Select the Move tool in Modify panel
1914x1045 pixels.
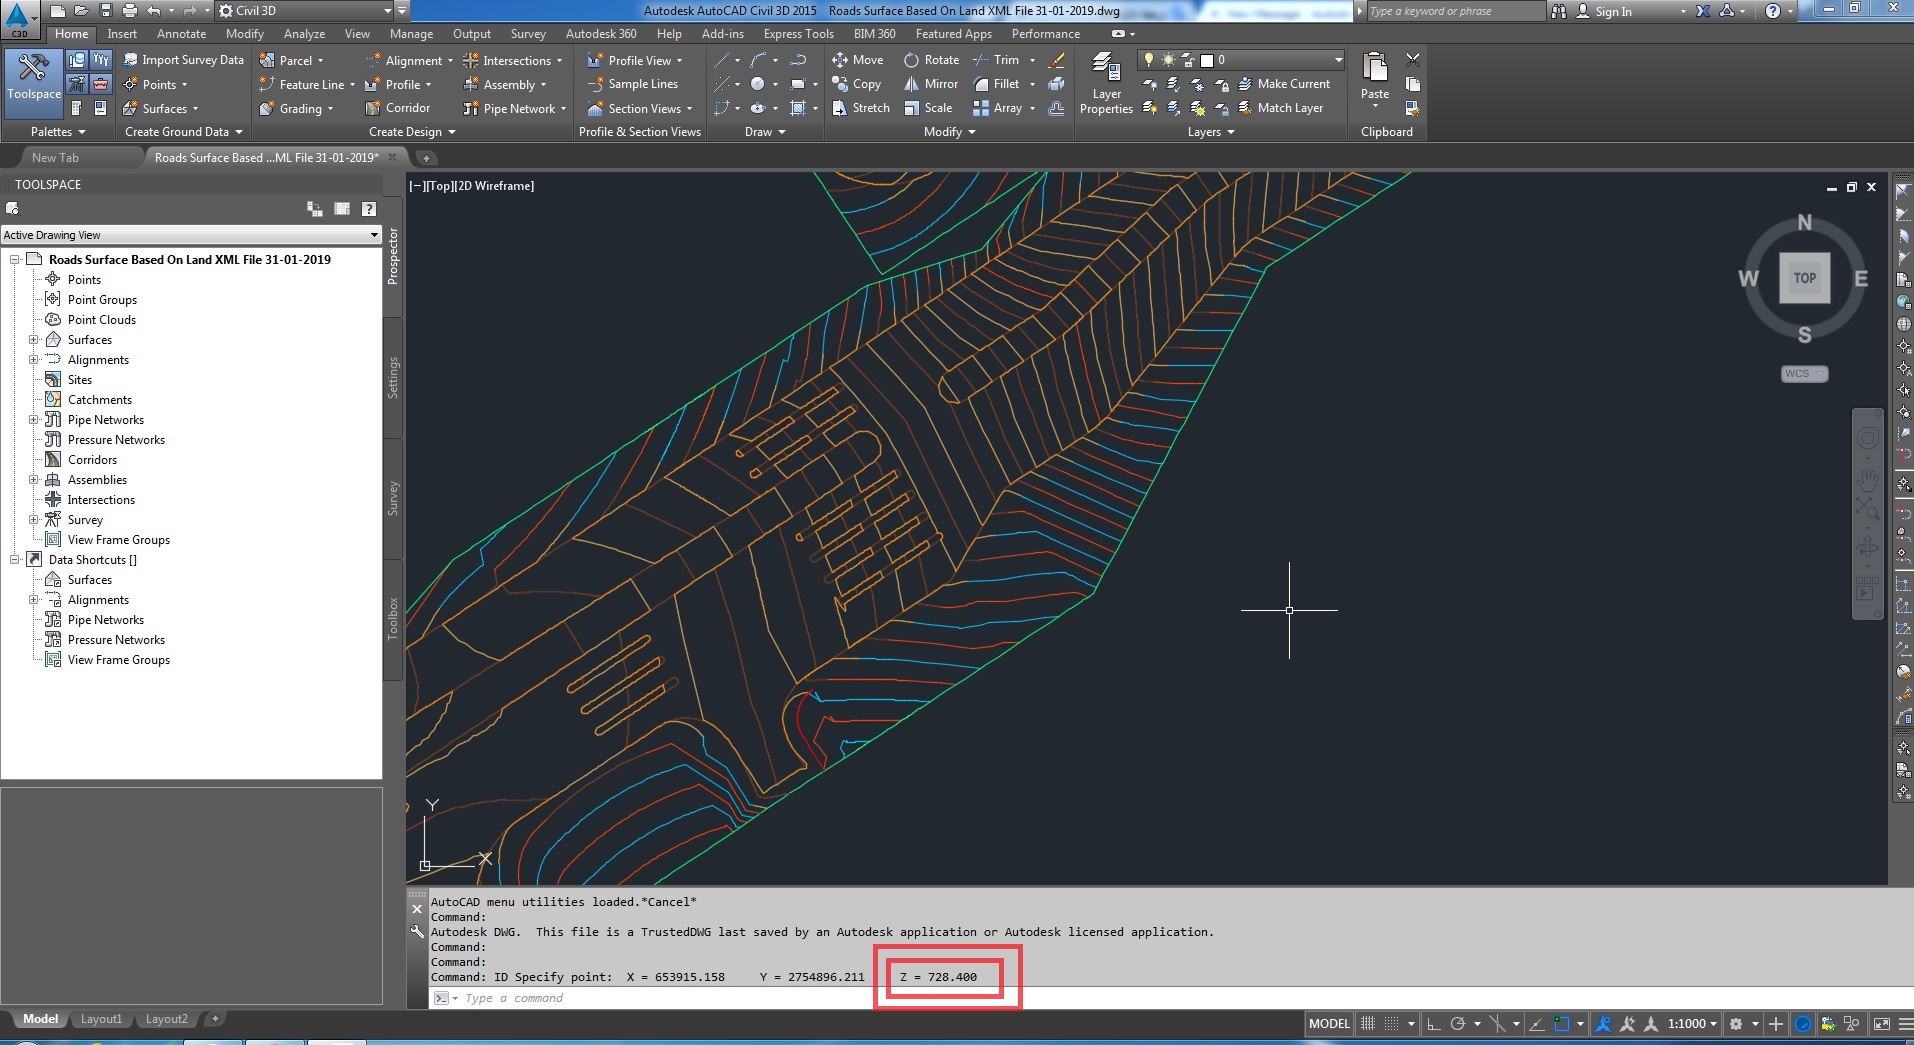[x=859, y=59]
